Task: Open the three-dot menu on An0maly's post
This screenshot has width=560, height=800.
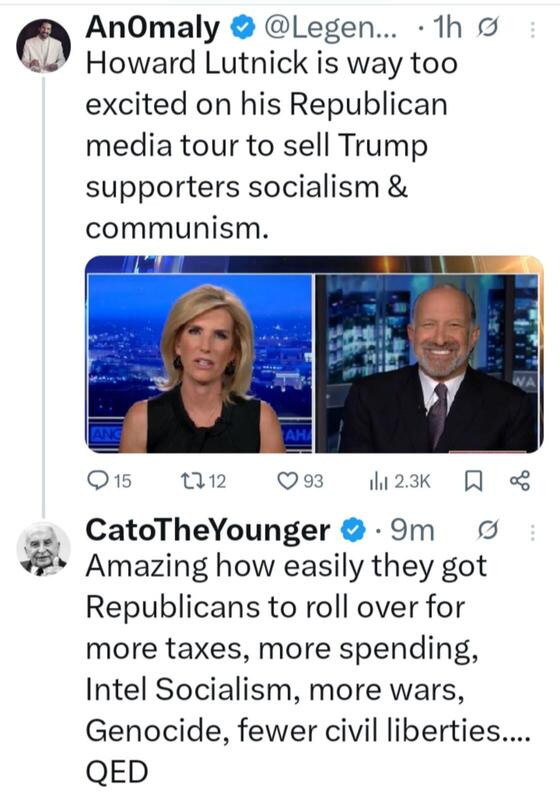Action: point(532,29)
